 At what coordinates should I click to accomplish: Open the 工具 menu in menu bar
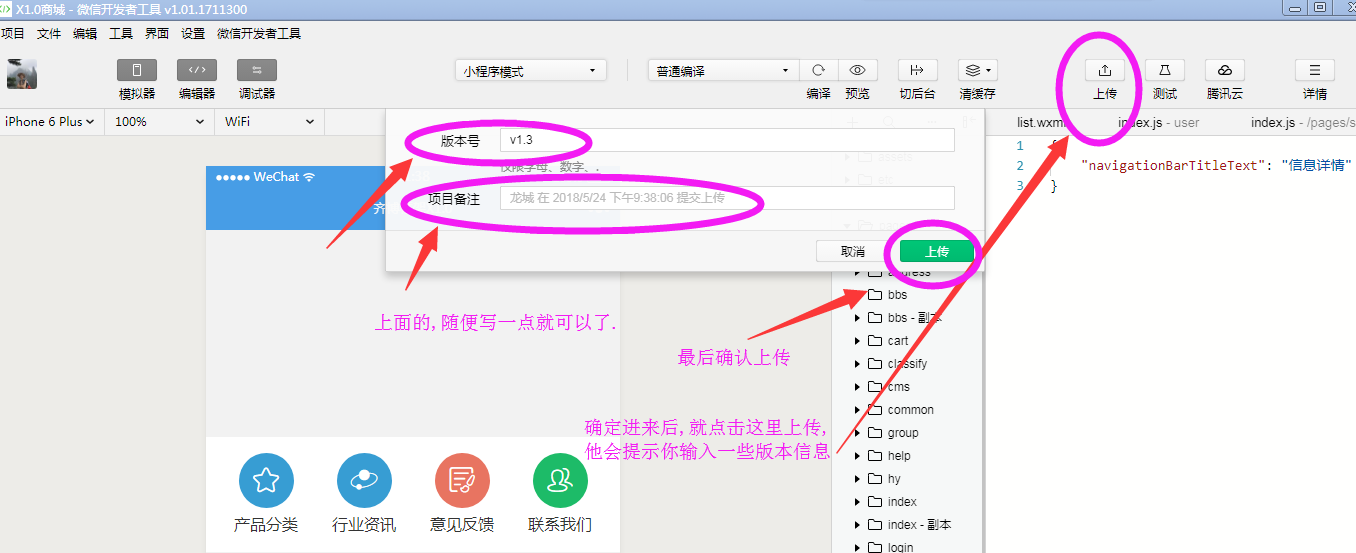(121, 33)
